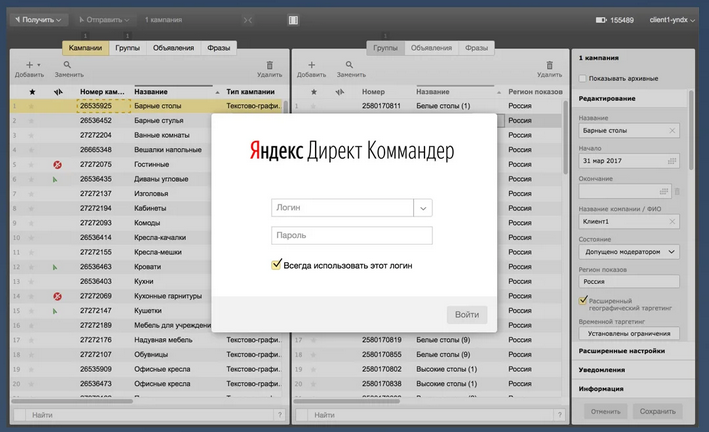
Task: Click green flag icon for campaign 26536435
Action: [x=55, y=180]
